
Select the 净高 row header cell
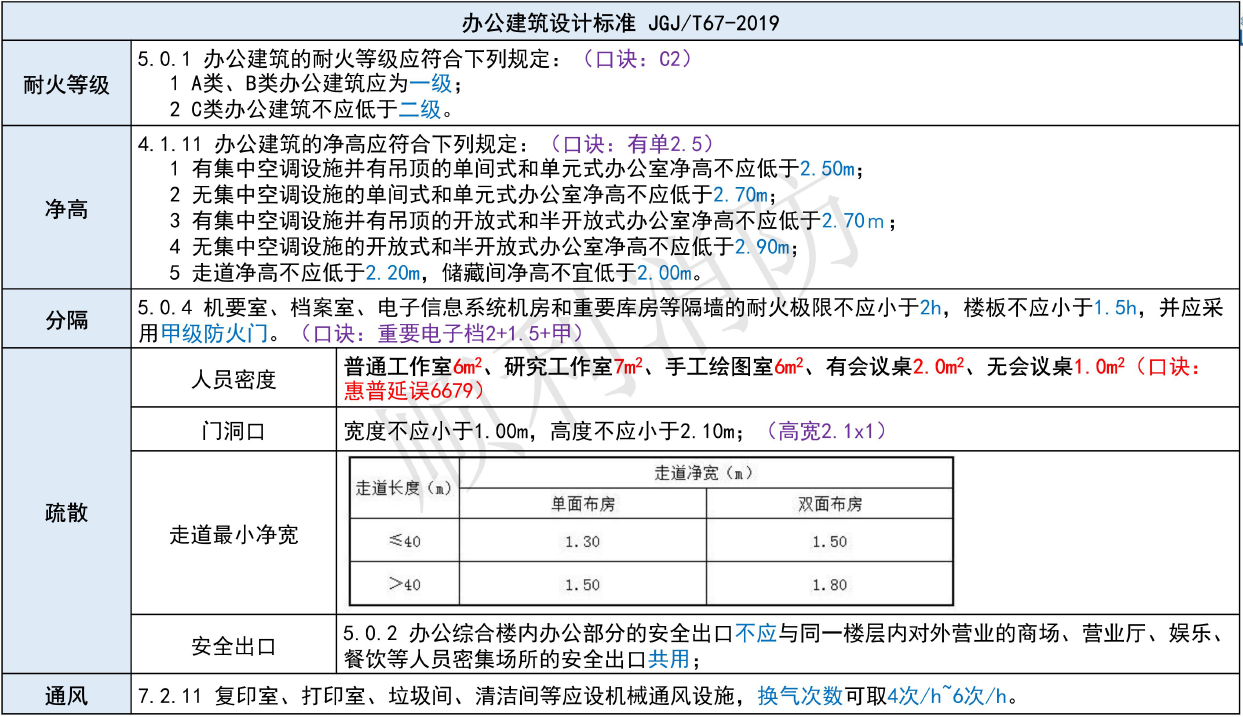click(66, 208)
